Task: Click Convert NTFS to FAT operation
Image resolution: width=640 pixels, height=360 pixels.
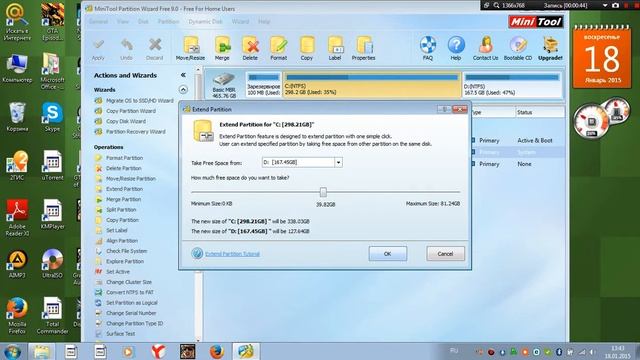Action: point(130,292)
